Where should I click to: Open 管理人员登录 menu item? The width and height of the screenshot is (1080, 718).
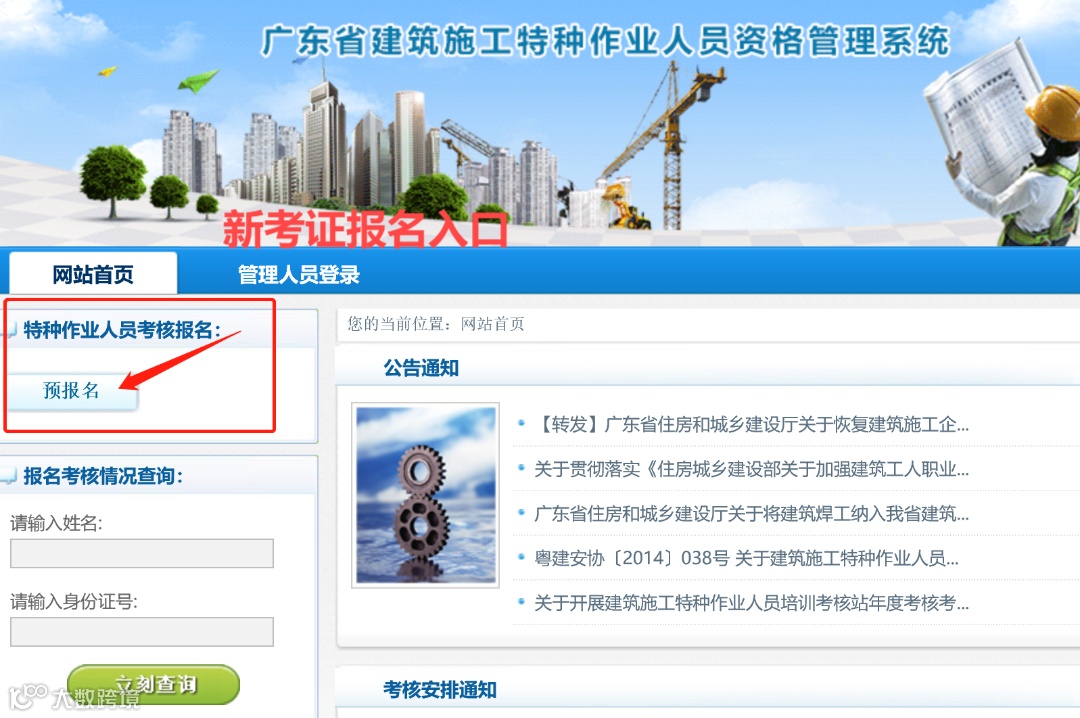(299, 274)
